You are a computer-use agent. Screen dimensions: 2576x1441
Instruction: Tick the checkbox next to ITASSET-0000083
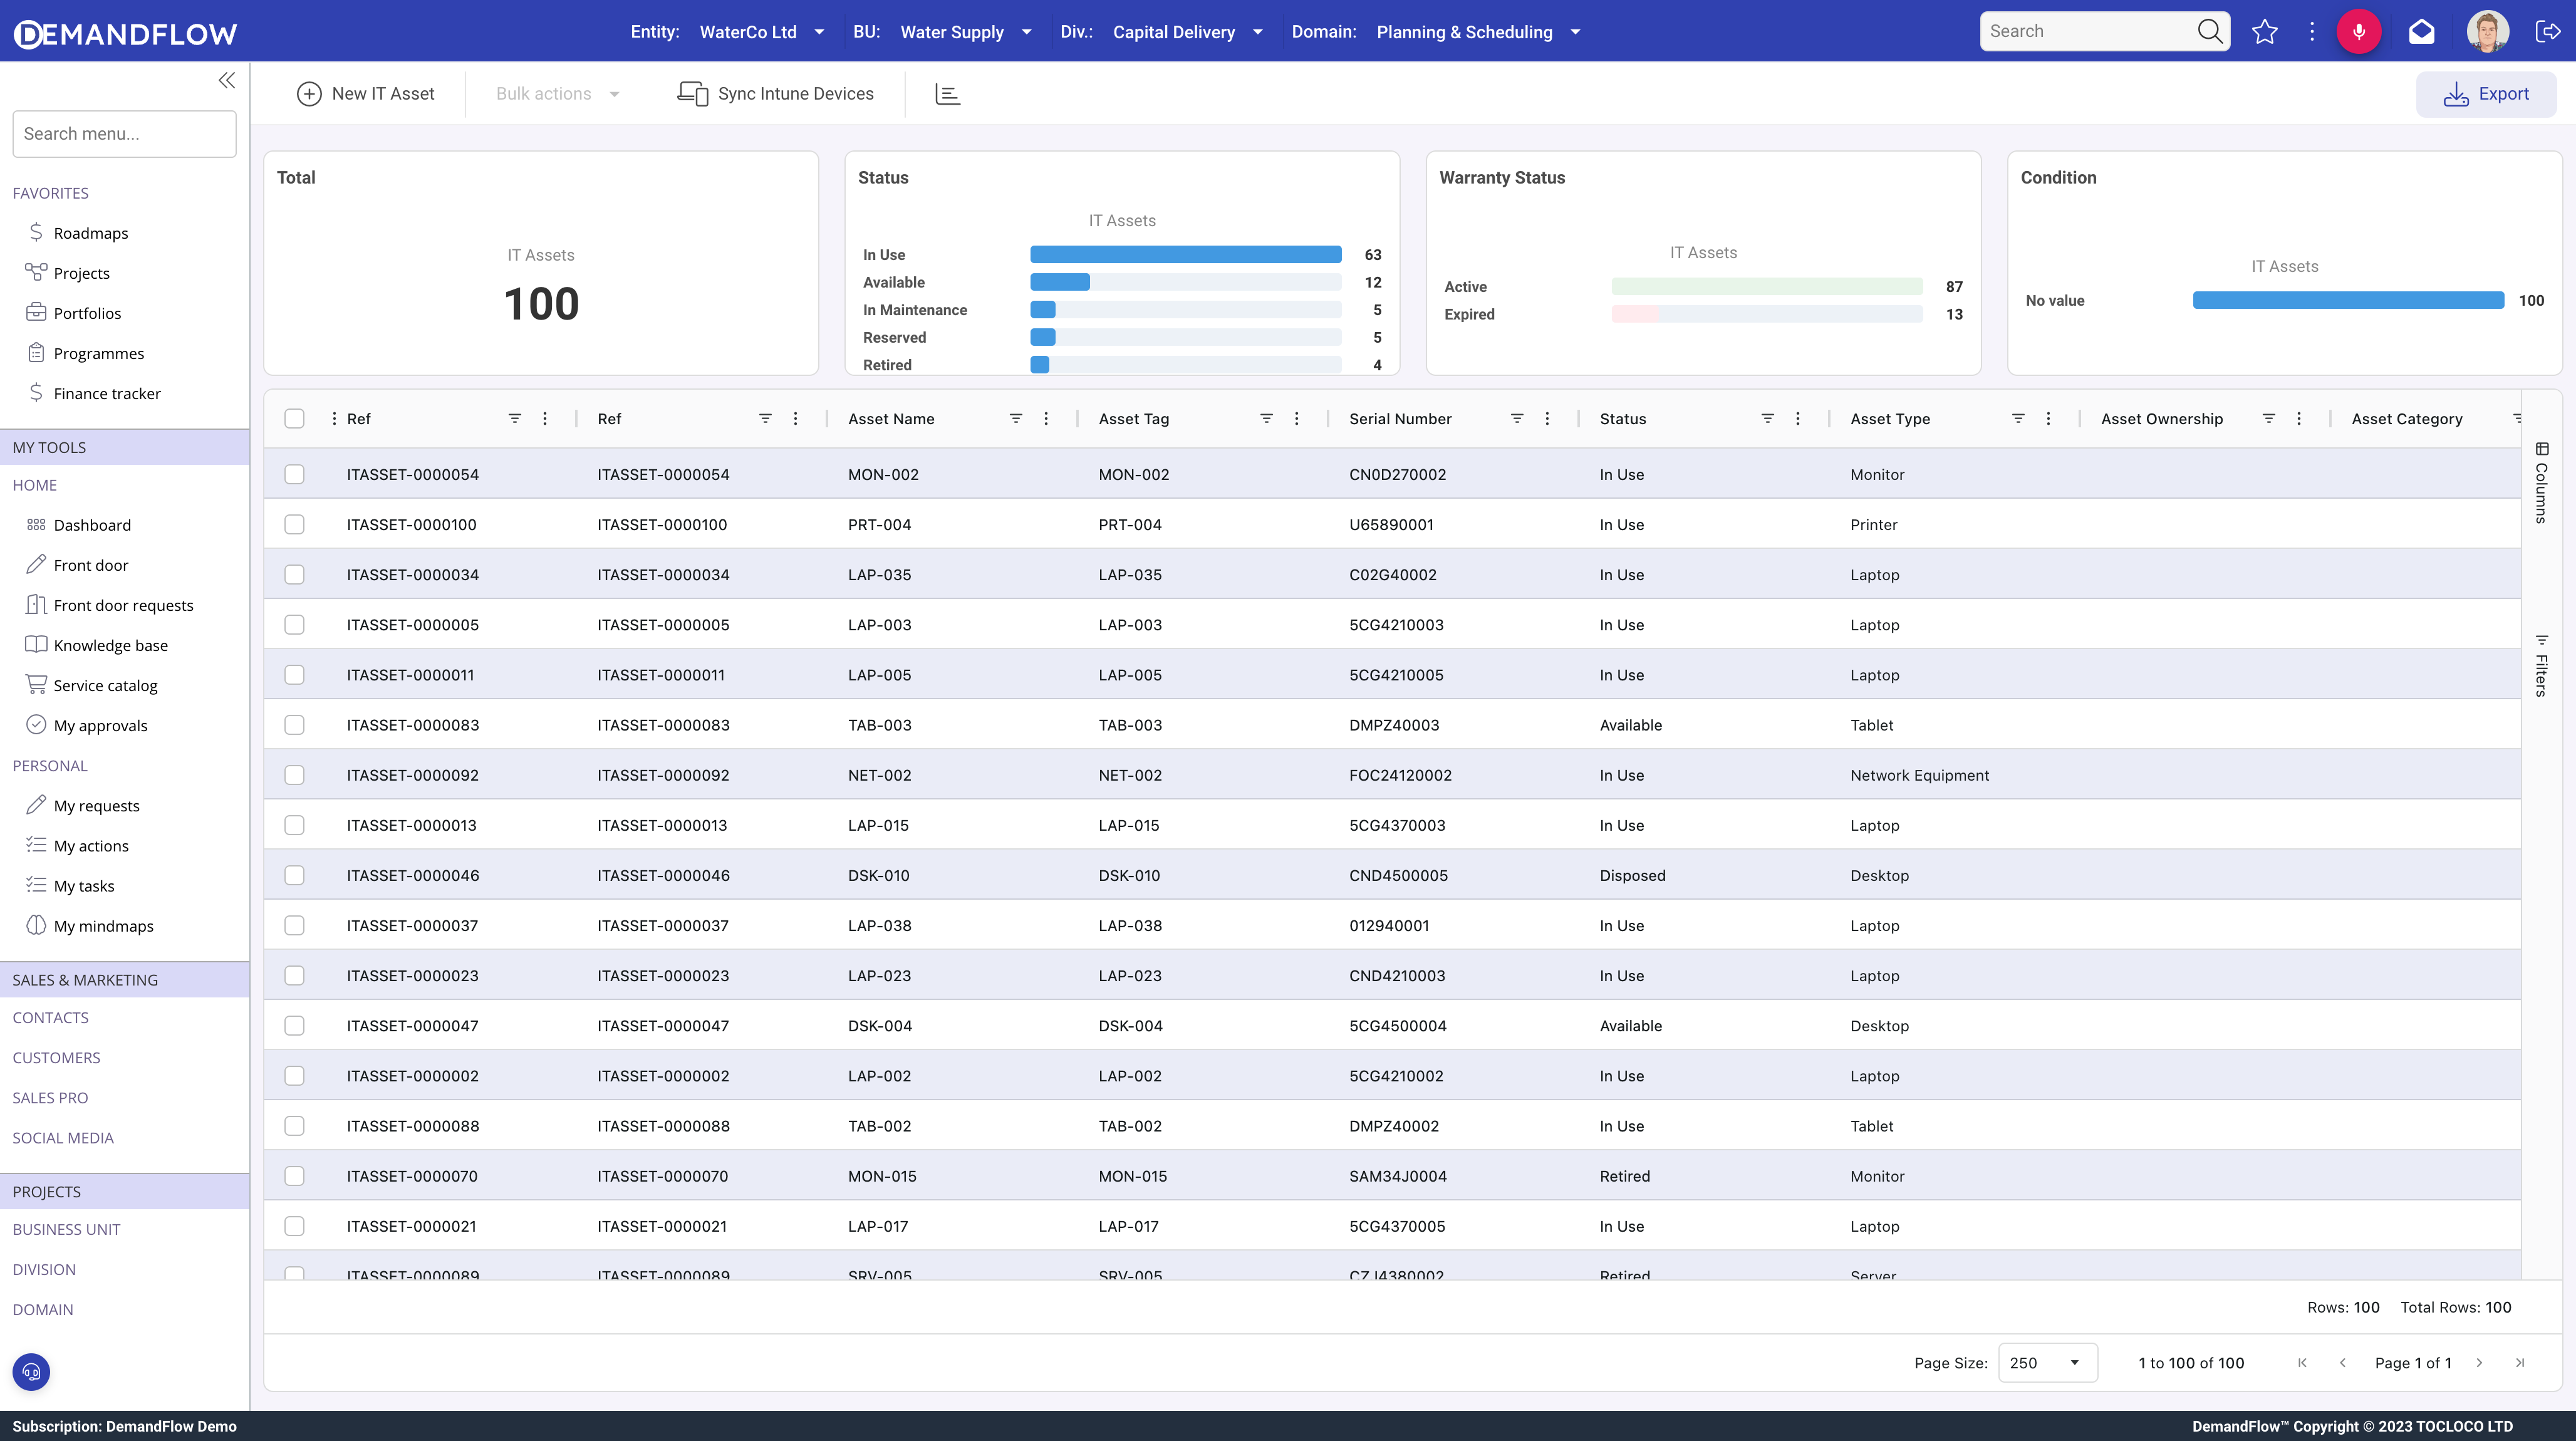pyautogui.click(x=294, y=724)
